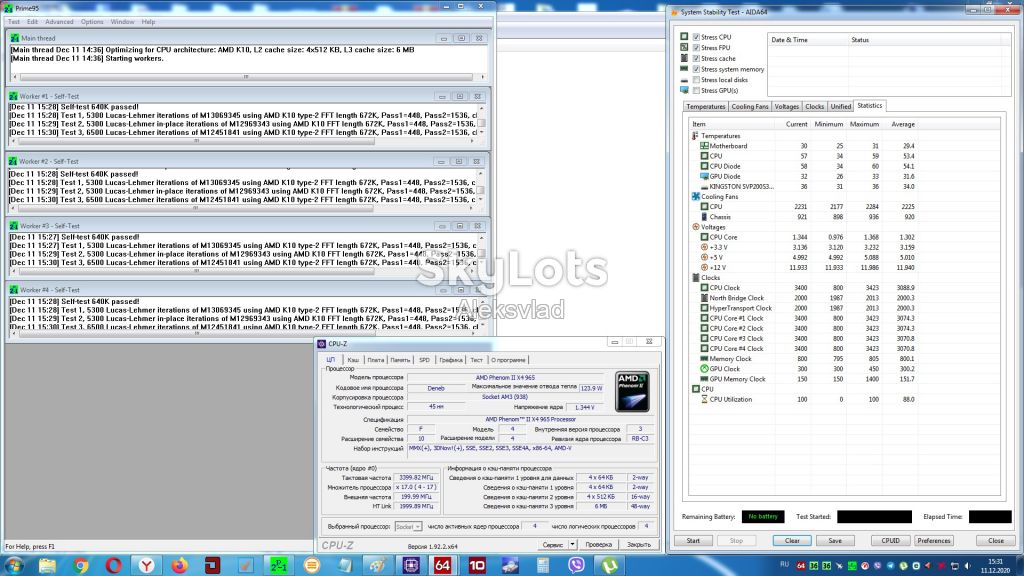This screenshot has height=576, width=1024.
Task: Switch to the Temperatures tab in AIDA64
Action: point(705,106)
